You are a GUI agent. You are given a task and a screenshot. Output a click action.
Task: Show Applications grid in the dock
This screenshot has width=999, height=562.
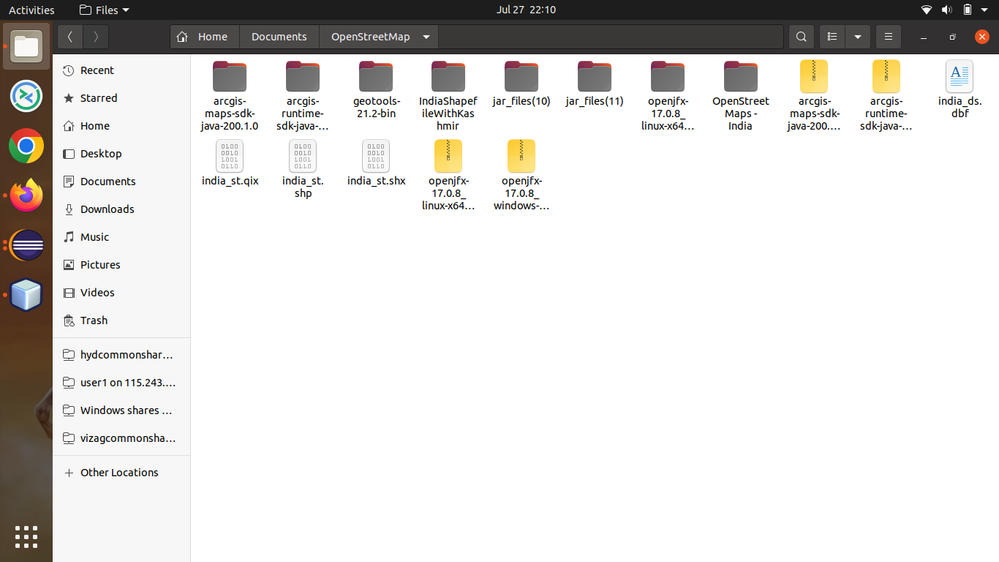pos(26,537)
